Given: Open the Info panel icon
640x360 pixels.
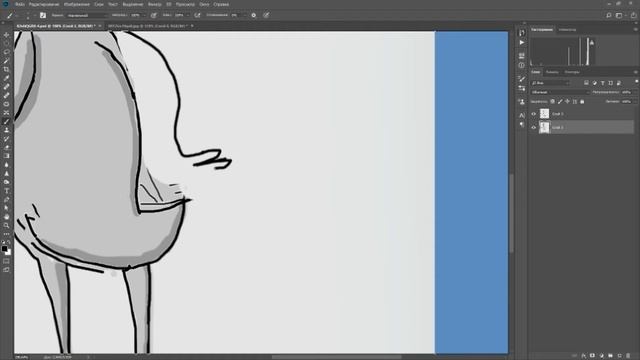Looking at the screenshot, I should click(x=522, y=65).
